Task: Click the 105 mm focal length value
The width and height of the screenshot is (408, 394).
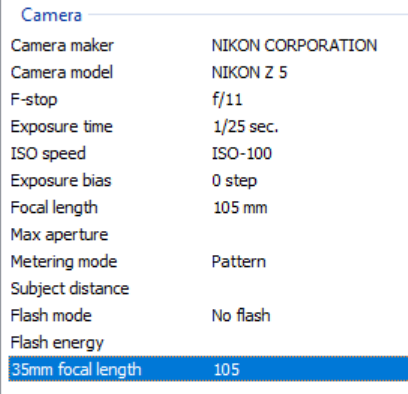Action: coord(240,208)
